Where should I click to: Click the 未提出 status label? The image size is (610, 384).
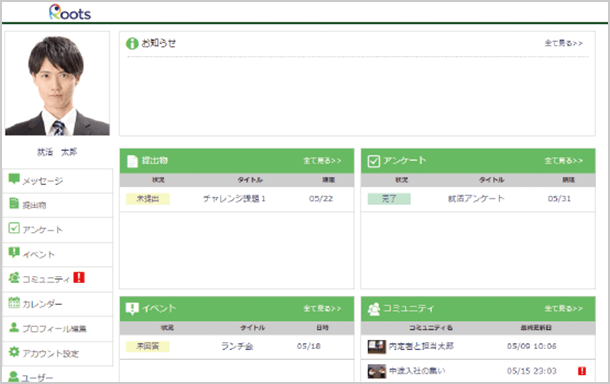(x=147, y=199)
